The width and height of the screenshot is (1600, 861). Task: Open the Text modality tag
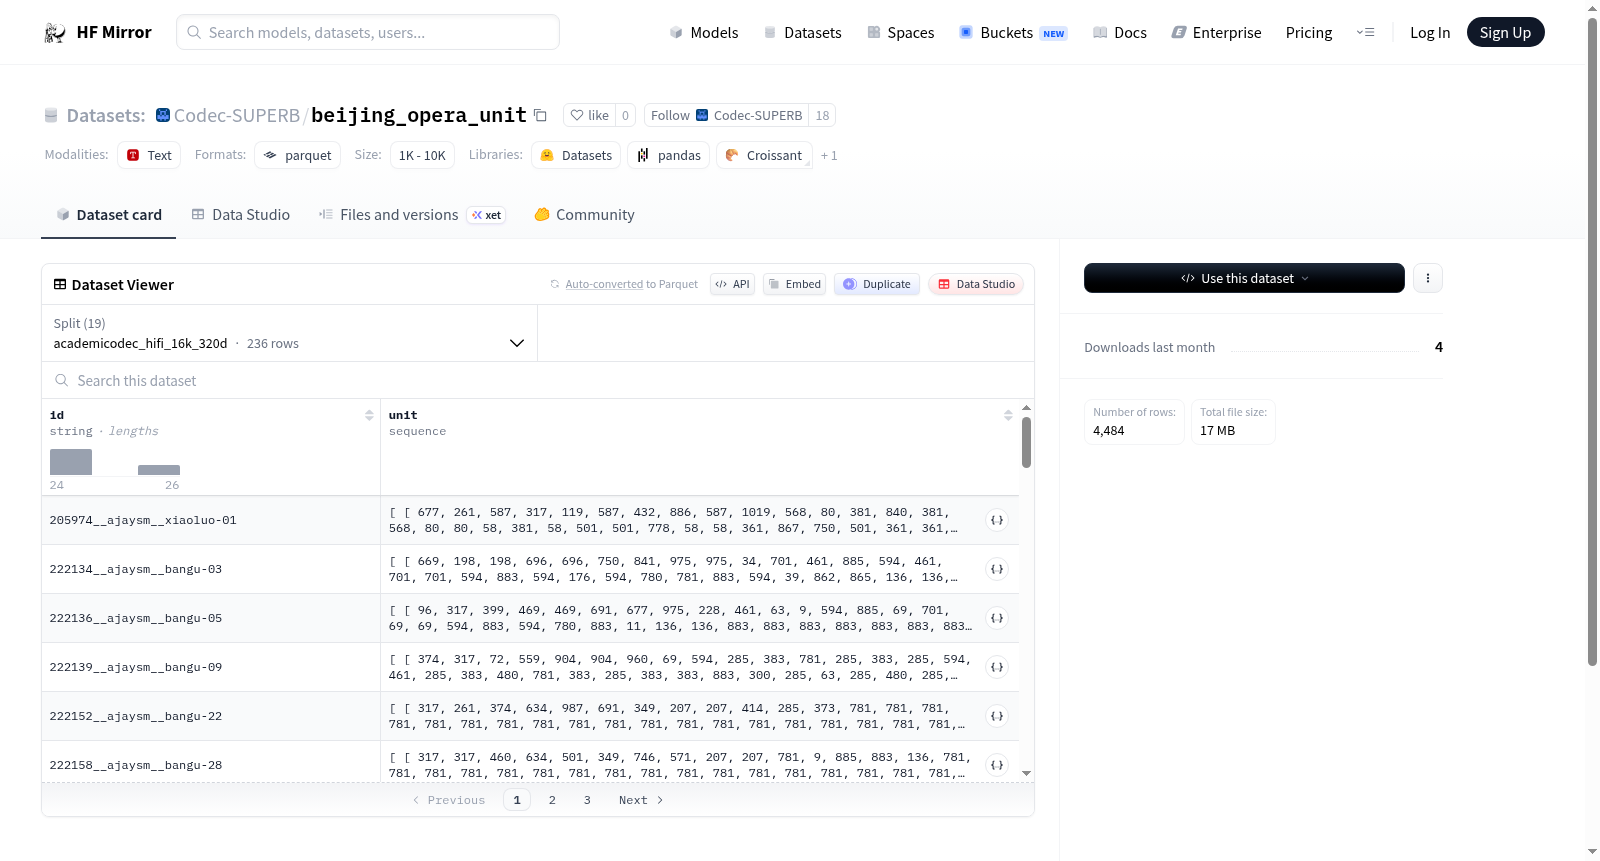pyautogui.click(x=149, y=155)
